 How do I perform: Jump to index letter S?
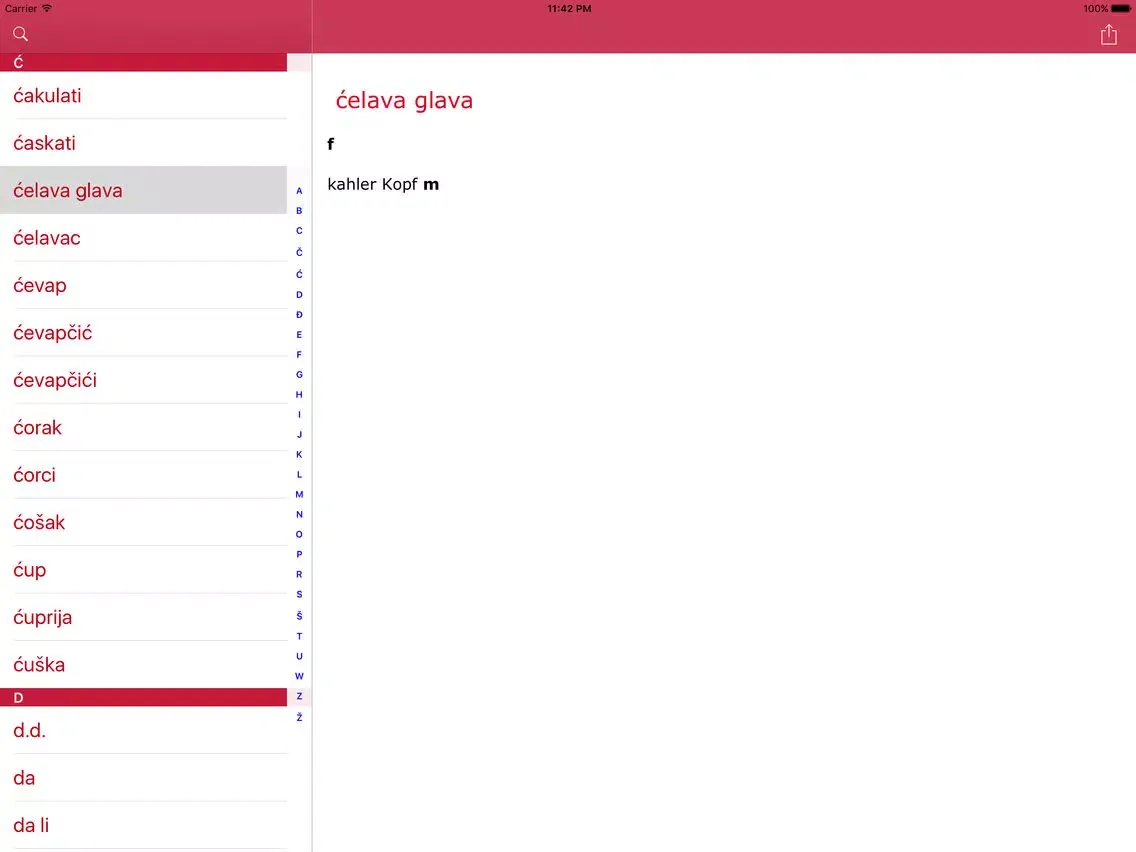[299, 595]
